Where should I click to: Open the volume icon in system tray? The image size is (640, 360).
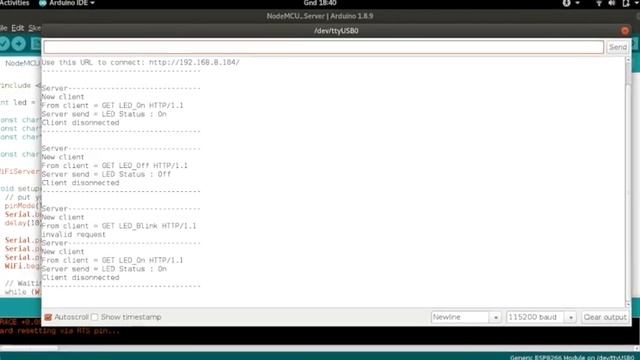click(611, 3)
